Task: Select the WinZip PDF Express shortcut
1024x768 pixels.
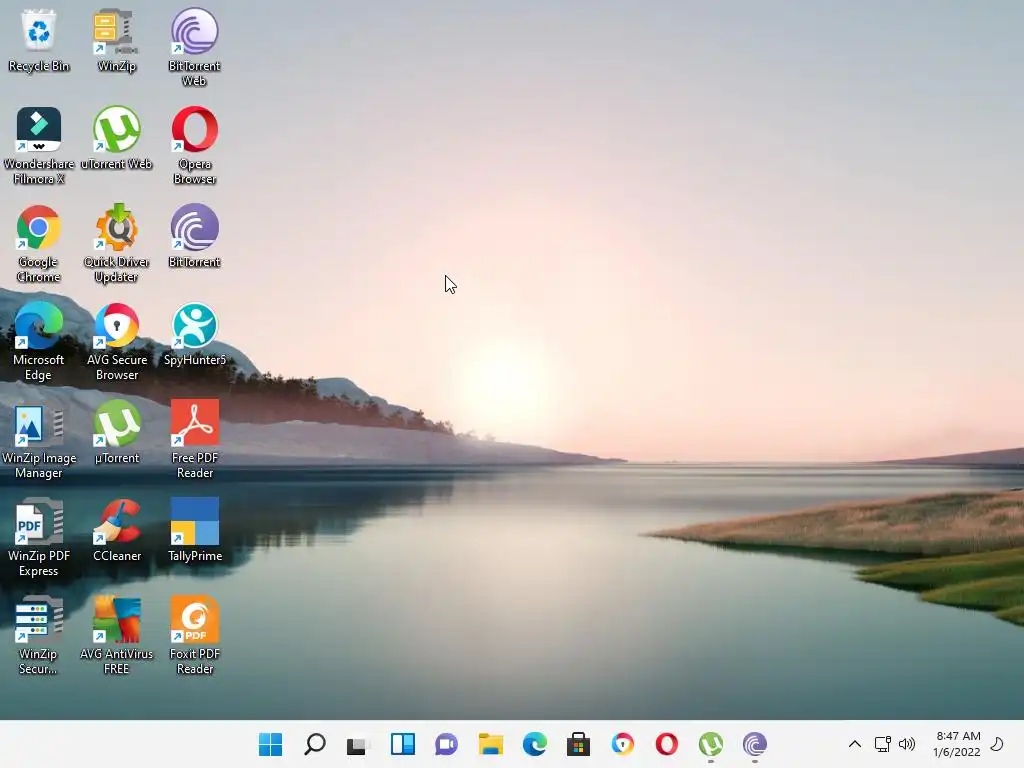Action: pyautogui.click(x=39, y=537)
